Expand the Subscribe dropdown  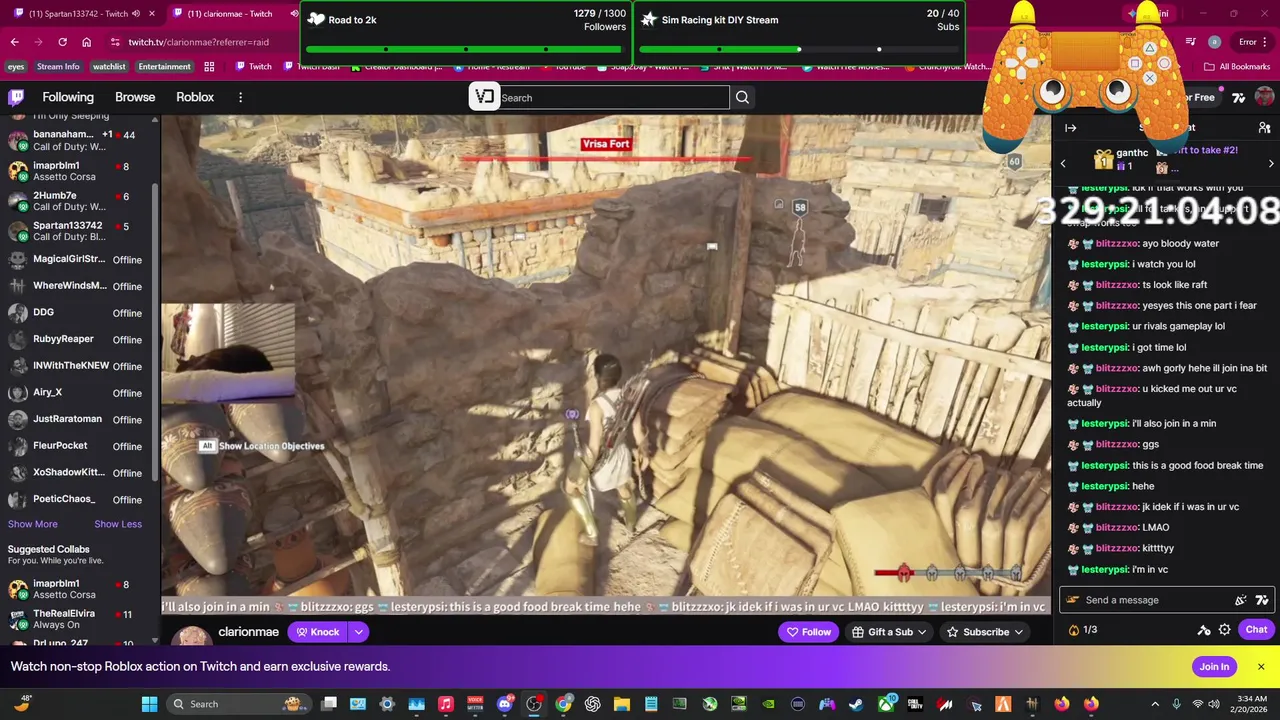coord(986,632)
